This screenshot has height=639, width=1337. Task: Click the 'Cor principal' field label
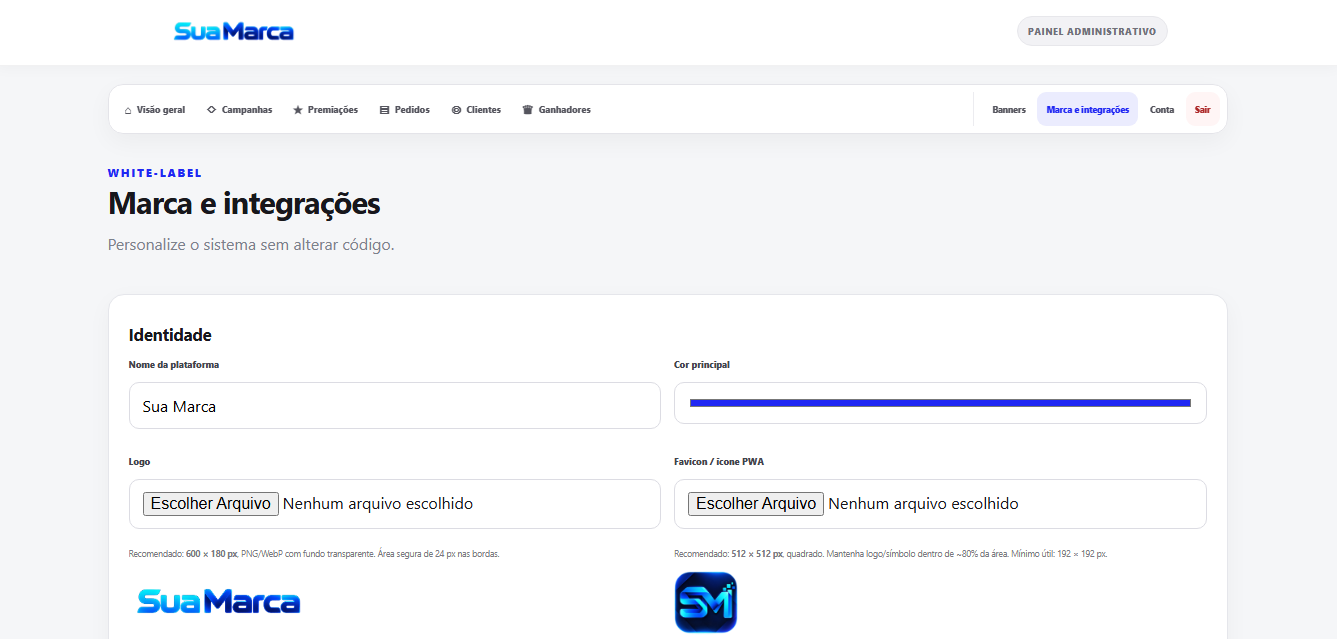point(702,365)
